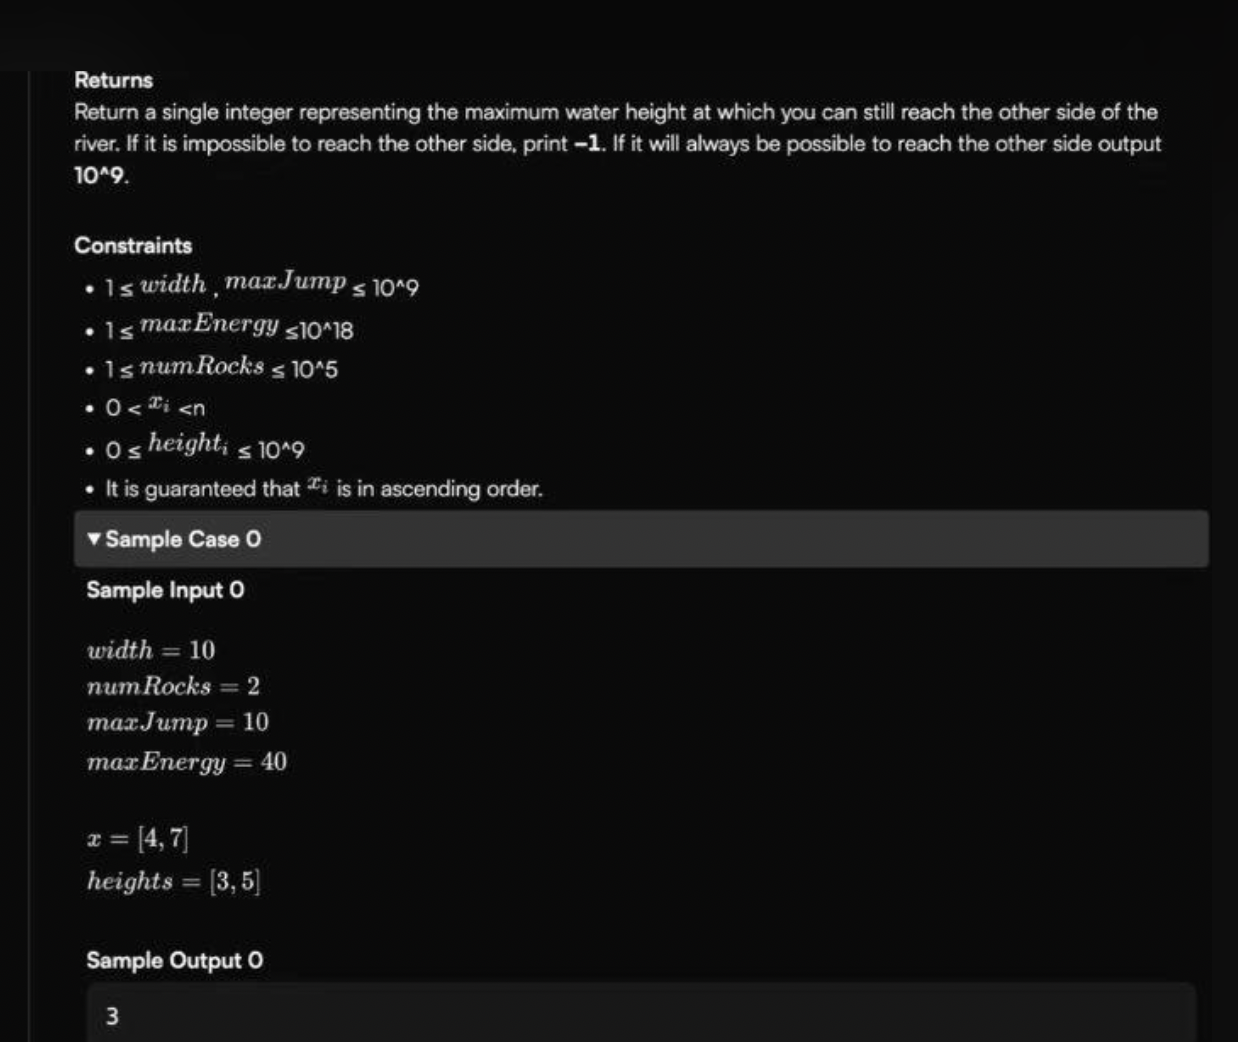The height and width of the screenshot is (1042, 1238).
Task: Click the Sample Case 0 header bar
Action: pyautogui.click(x=641, y=539)
